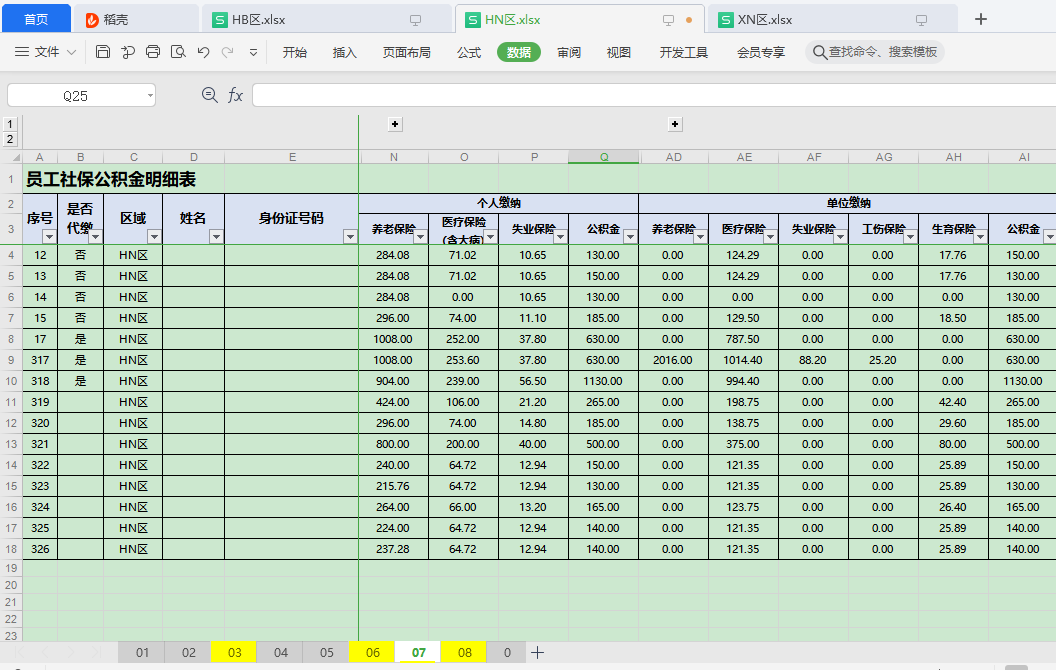Open quick access toolbar customize arrow

253,52
